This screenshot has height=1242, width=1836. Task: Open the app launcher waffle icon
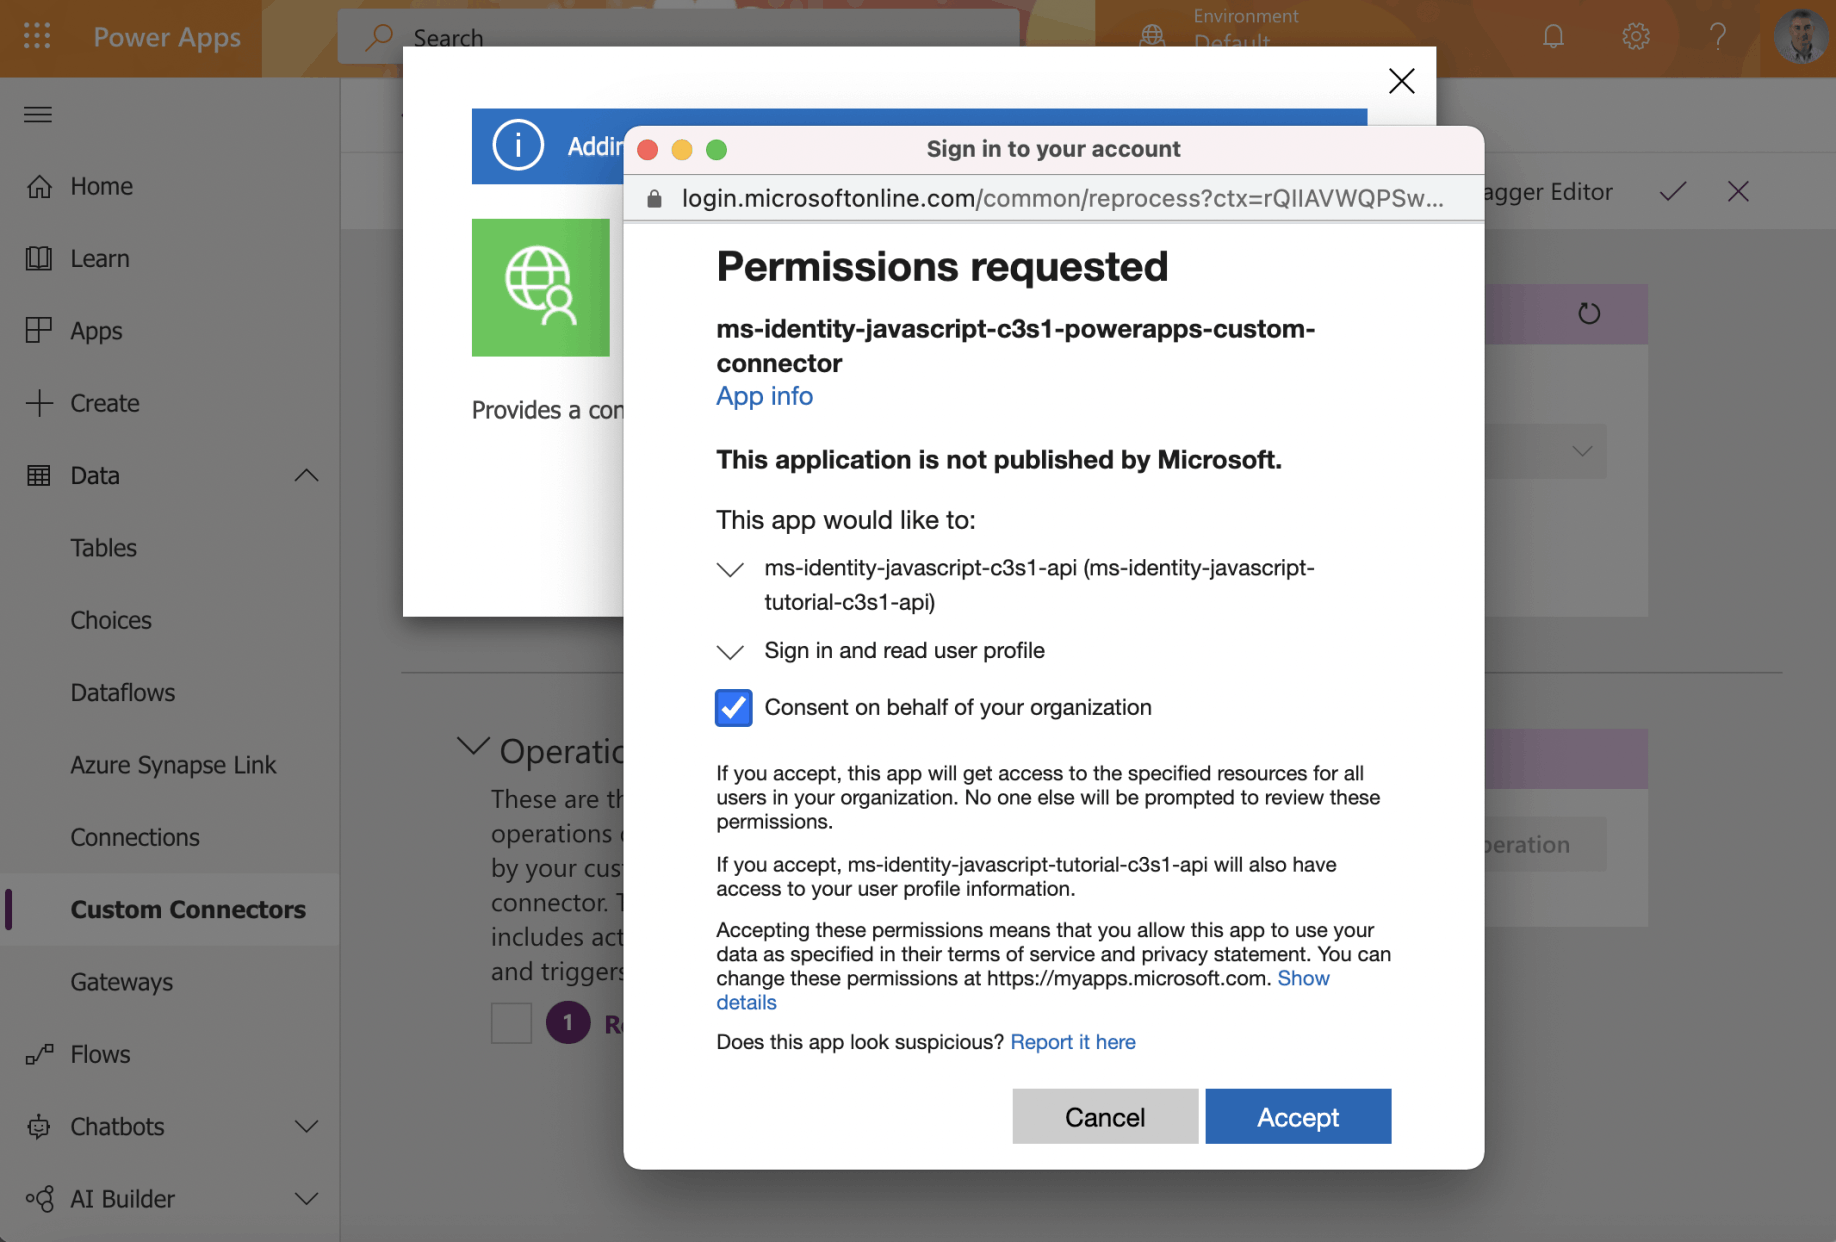(x=37, y=37)
